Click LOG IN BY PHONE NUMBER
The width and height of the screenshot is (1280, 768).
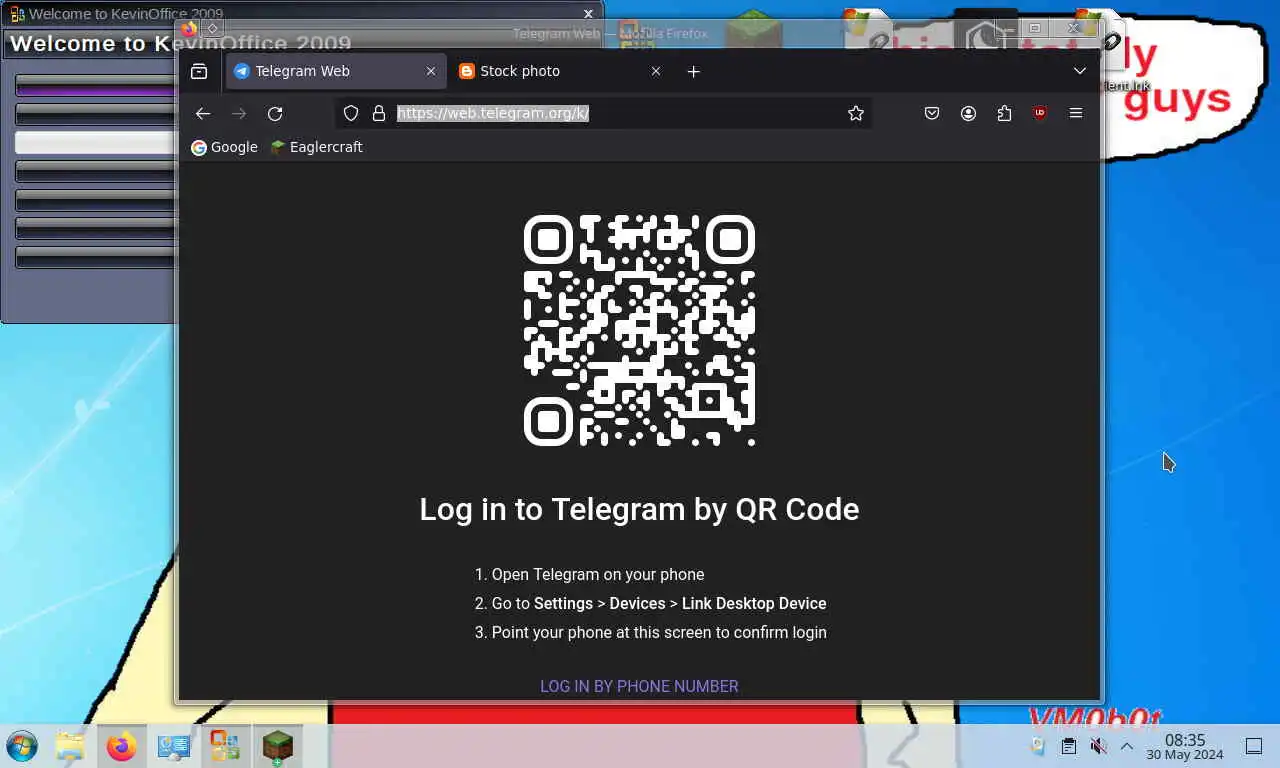click(639, 686)
